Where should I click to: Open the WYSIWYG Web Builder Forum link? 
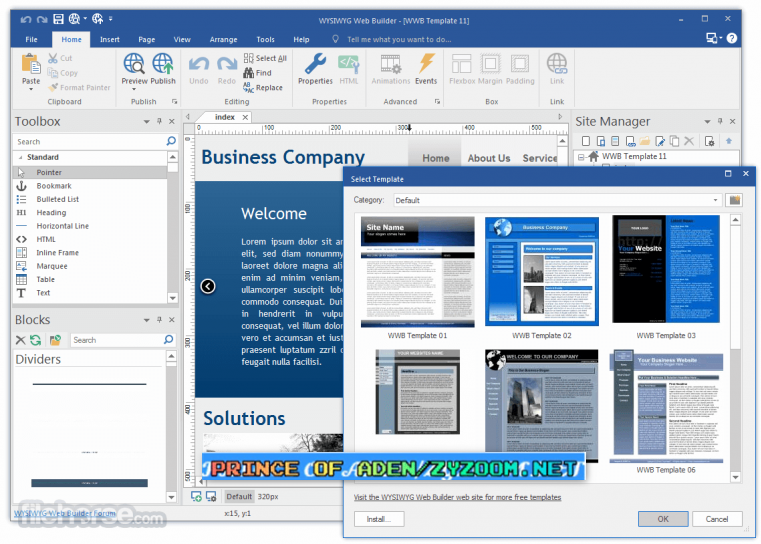(x=65, y=513)
